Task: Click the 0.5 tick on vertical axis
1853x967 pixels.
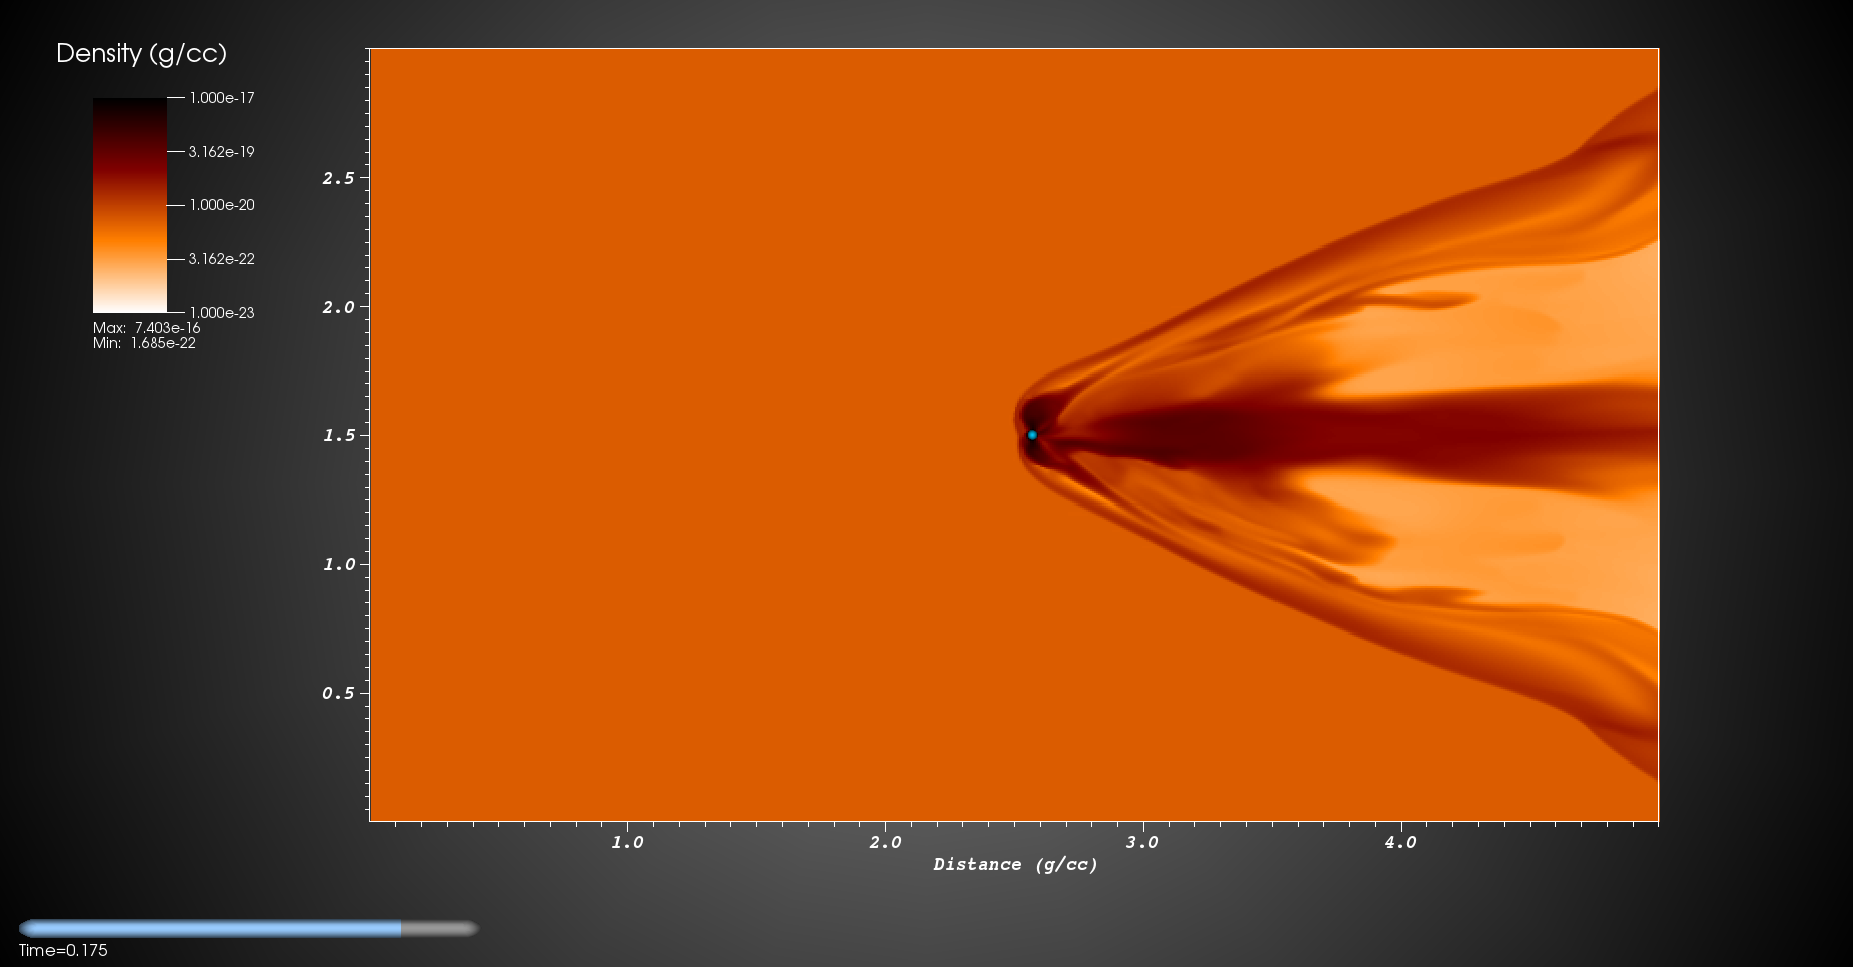Action: click(338, 693)
